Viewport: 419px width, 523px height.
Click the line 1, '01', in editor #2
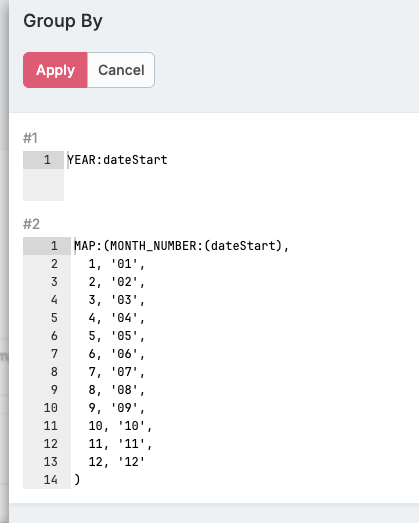pyautogui.click(x=116, y=264)
